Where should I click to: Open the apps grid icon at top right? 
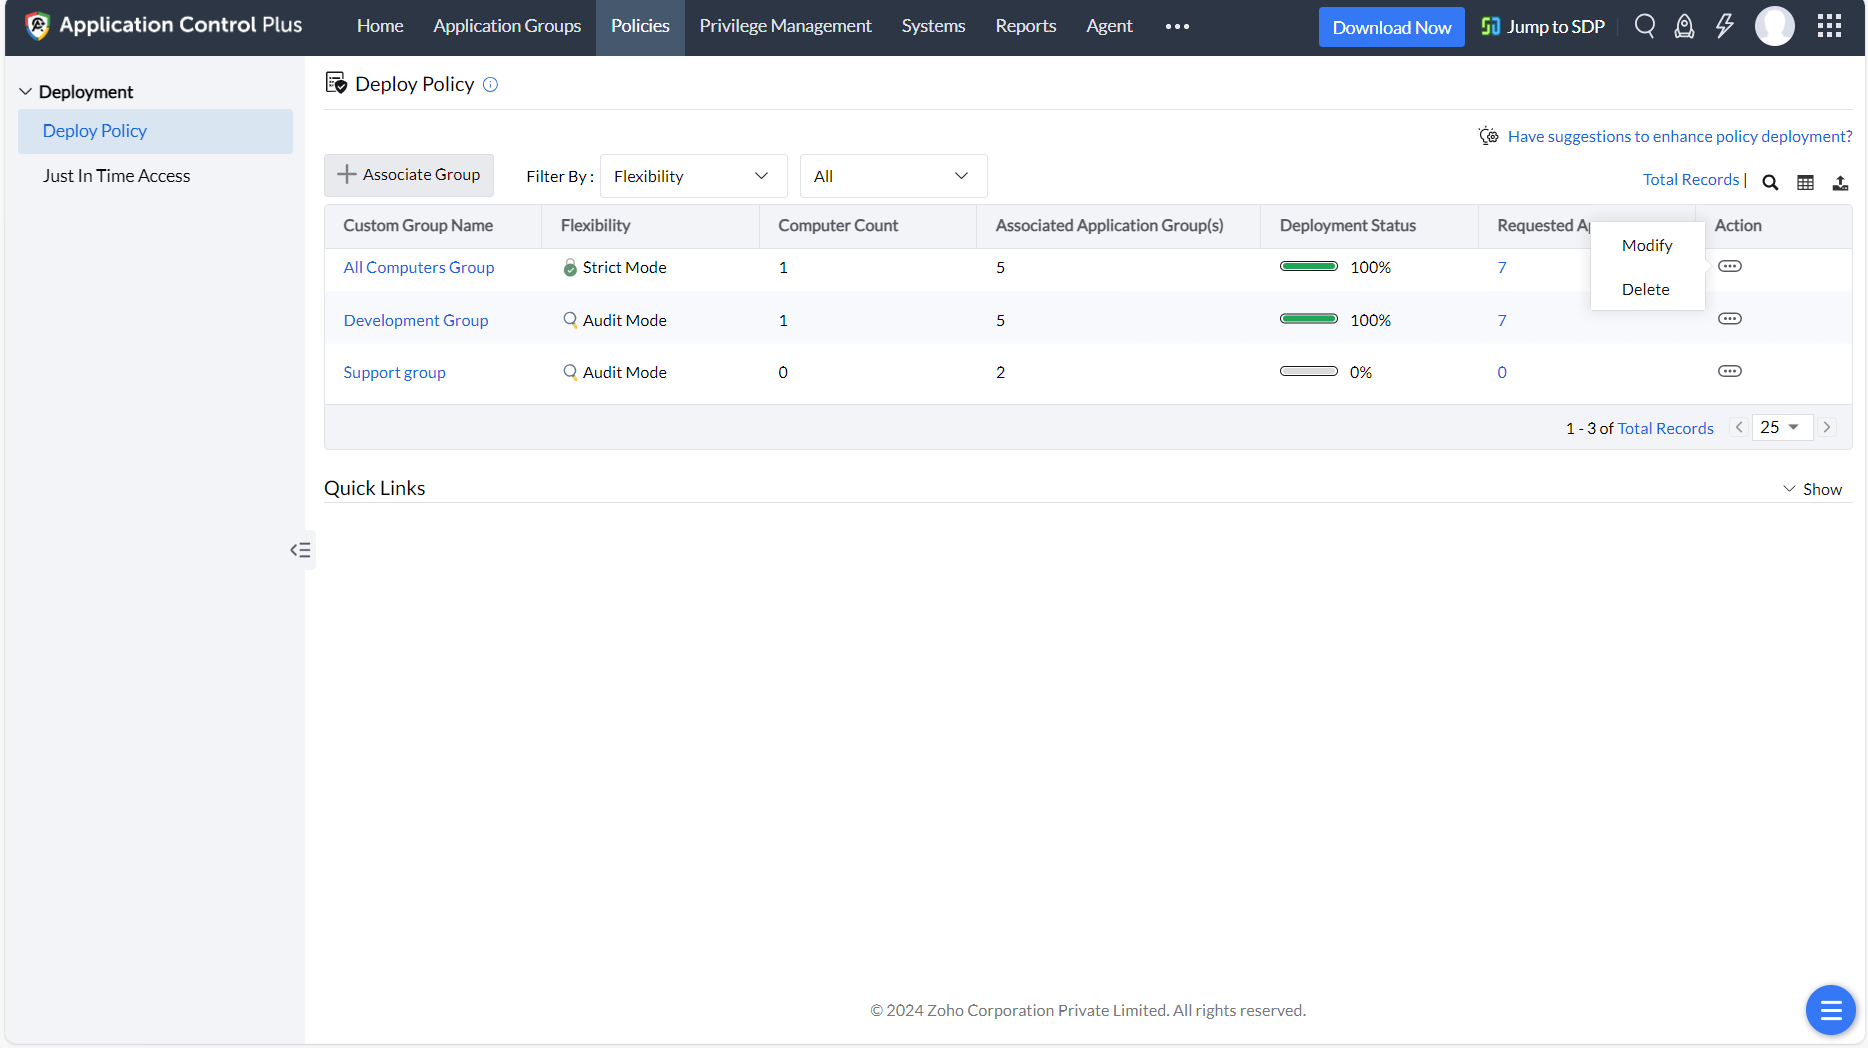pos(1829,26)
